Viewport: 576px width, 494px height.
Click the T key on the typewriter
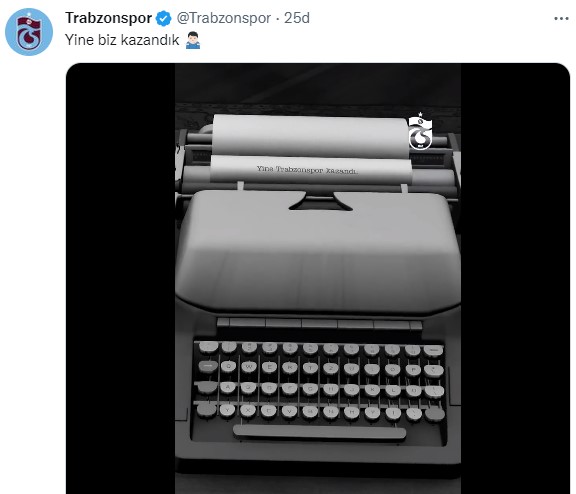point(310,368)
